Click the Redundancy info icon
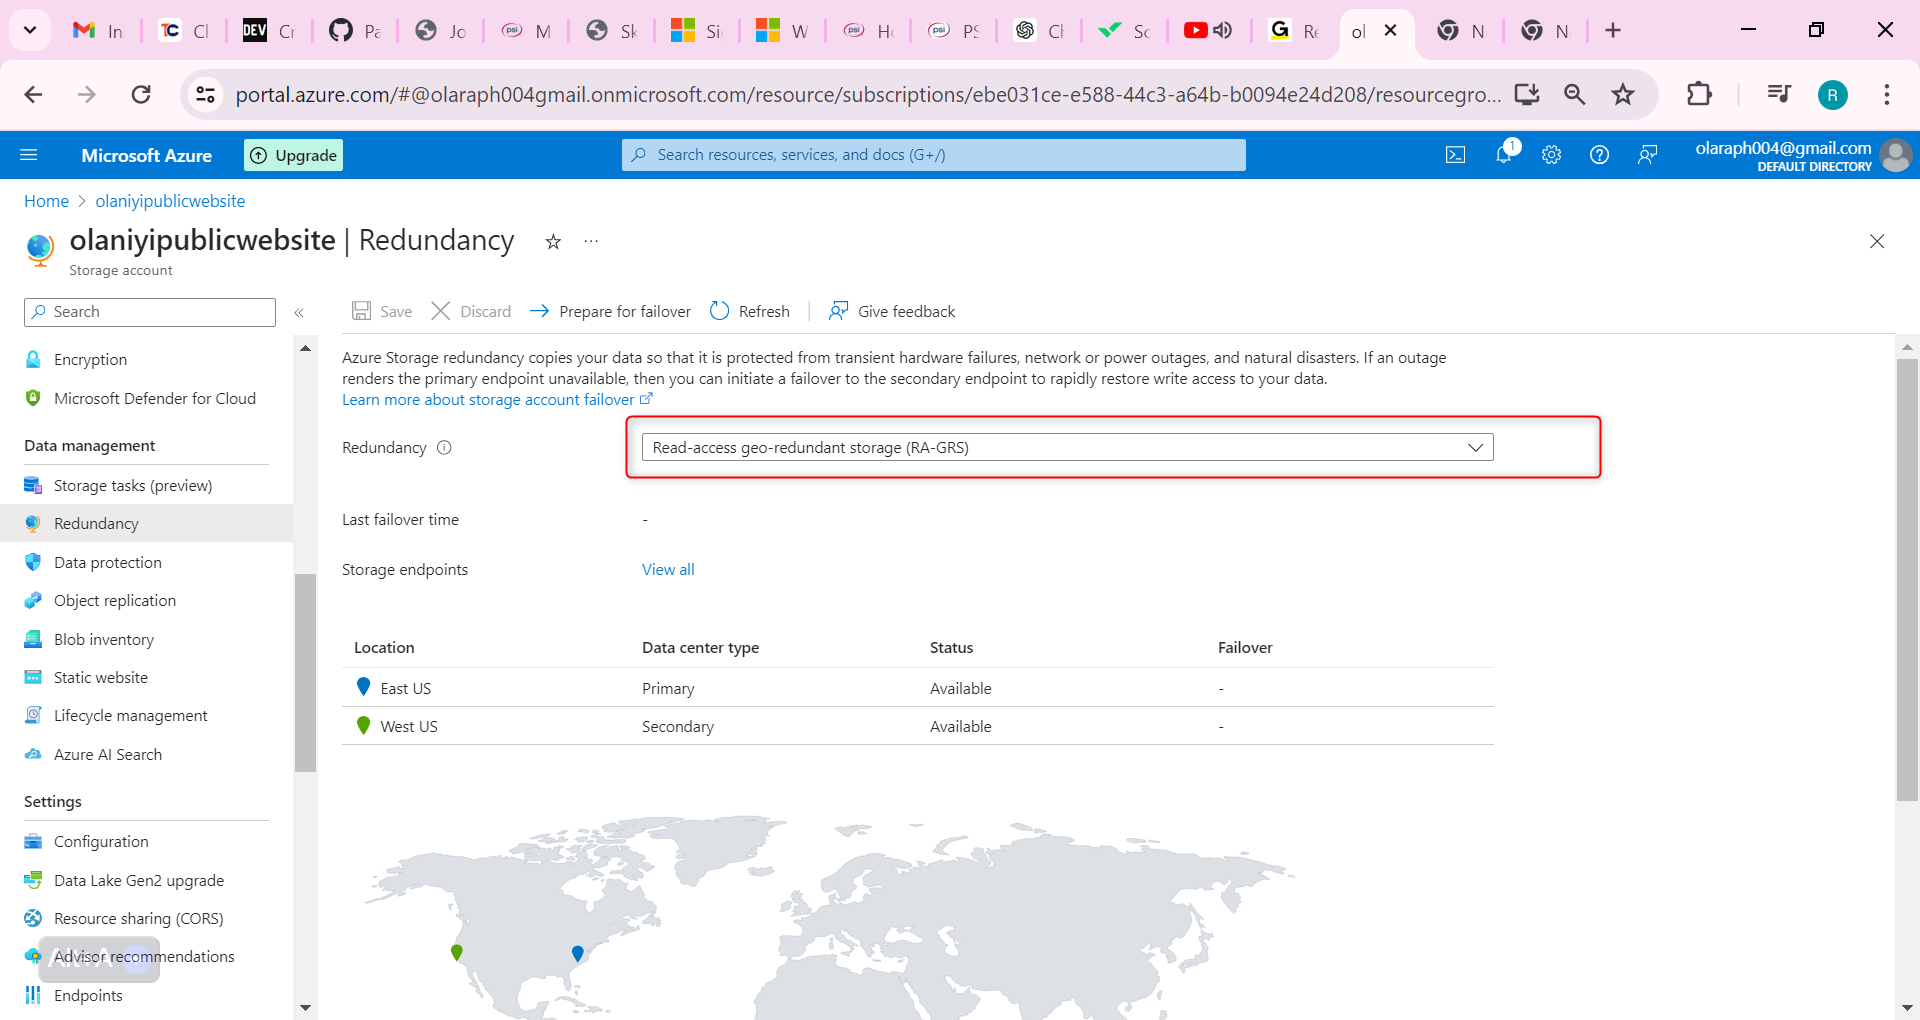Screen dimensions: 1920x1020 (445, 448)
